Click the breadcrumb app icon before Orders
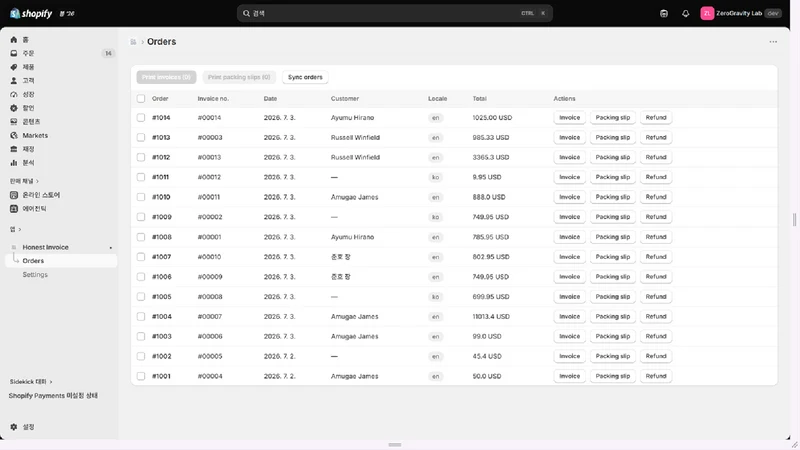 (133, 42)
